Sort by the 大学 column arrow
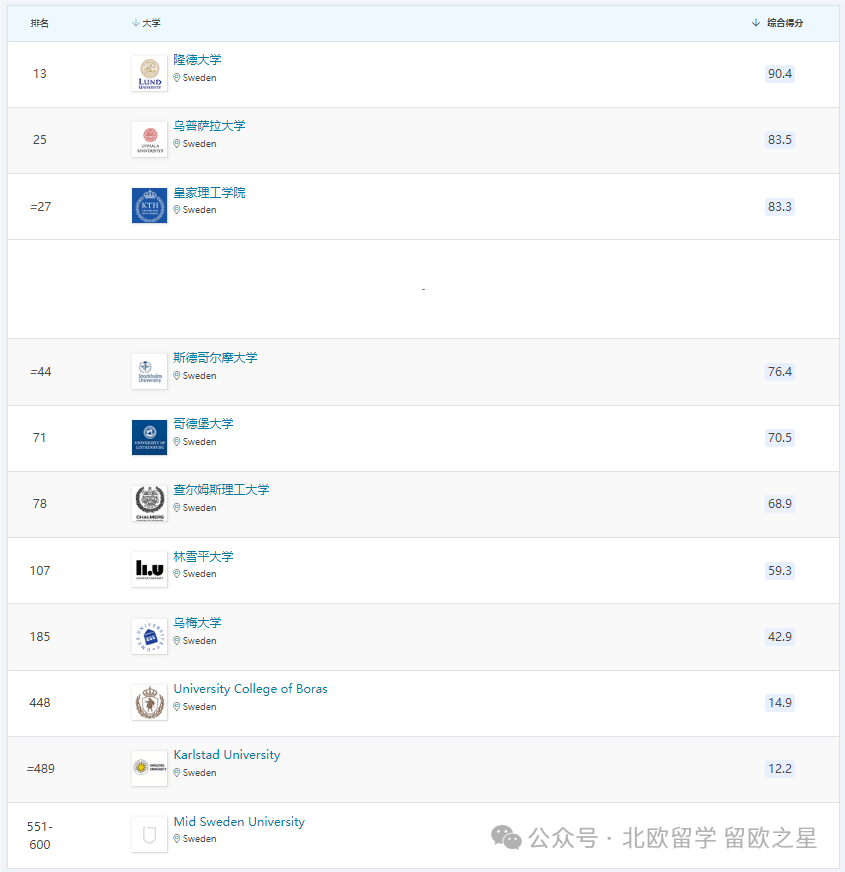The width and height of the screenshot is (845, 872). [x=136, y=23]
